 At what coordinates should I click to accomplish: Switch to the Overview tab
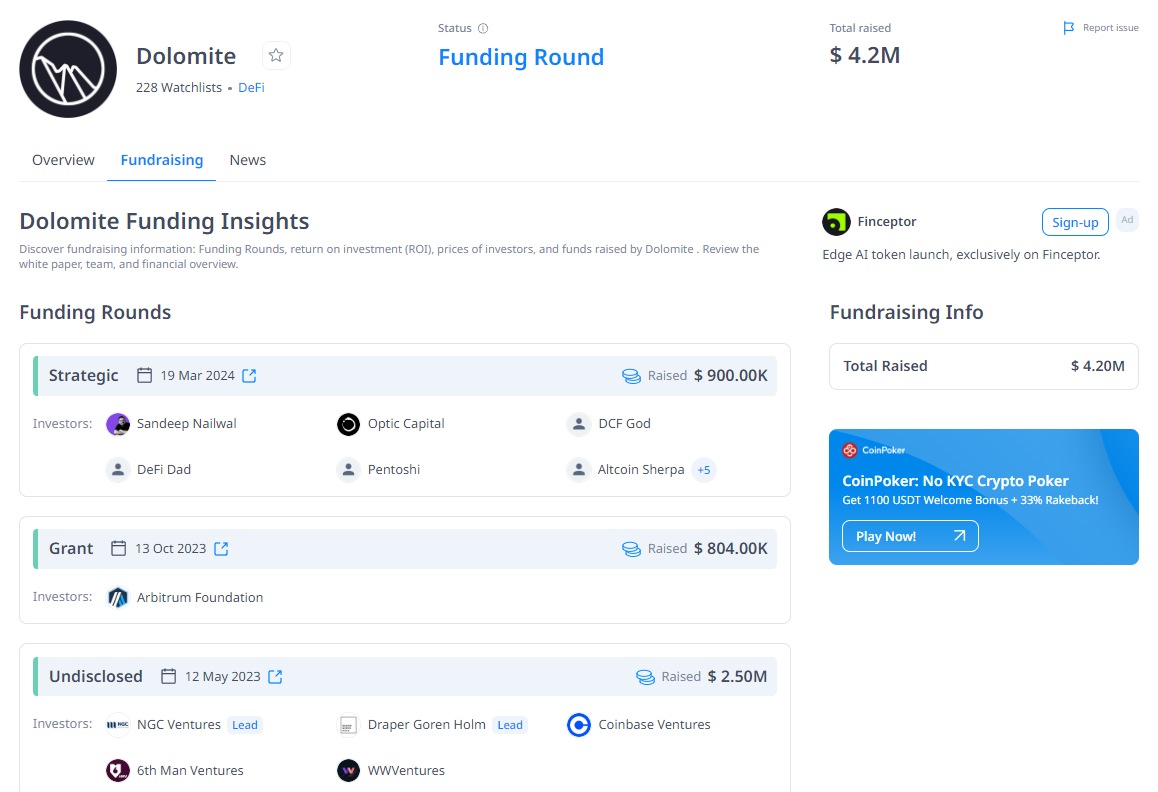(64, 160)
